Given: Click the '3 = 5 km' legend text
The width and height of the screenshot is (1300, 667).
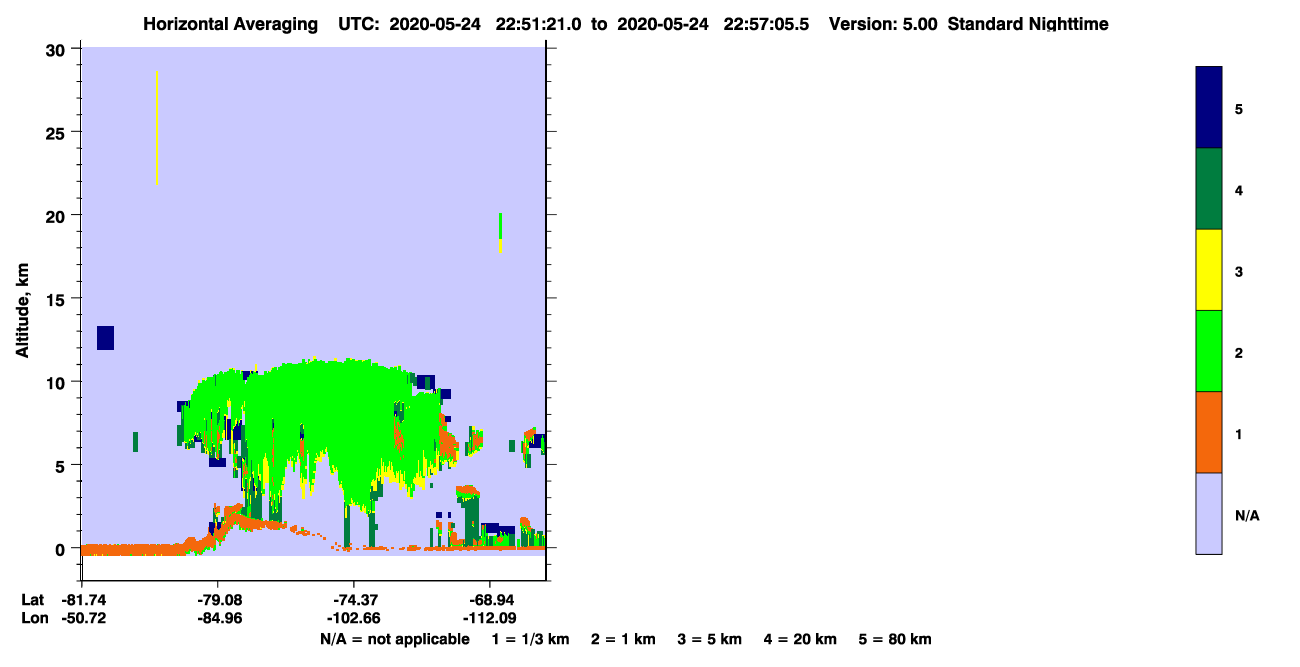Looking at the screenshot, I should point(710,639).
